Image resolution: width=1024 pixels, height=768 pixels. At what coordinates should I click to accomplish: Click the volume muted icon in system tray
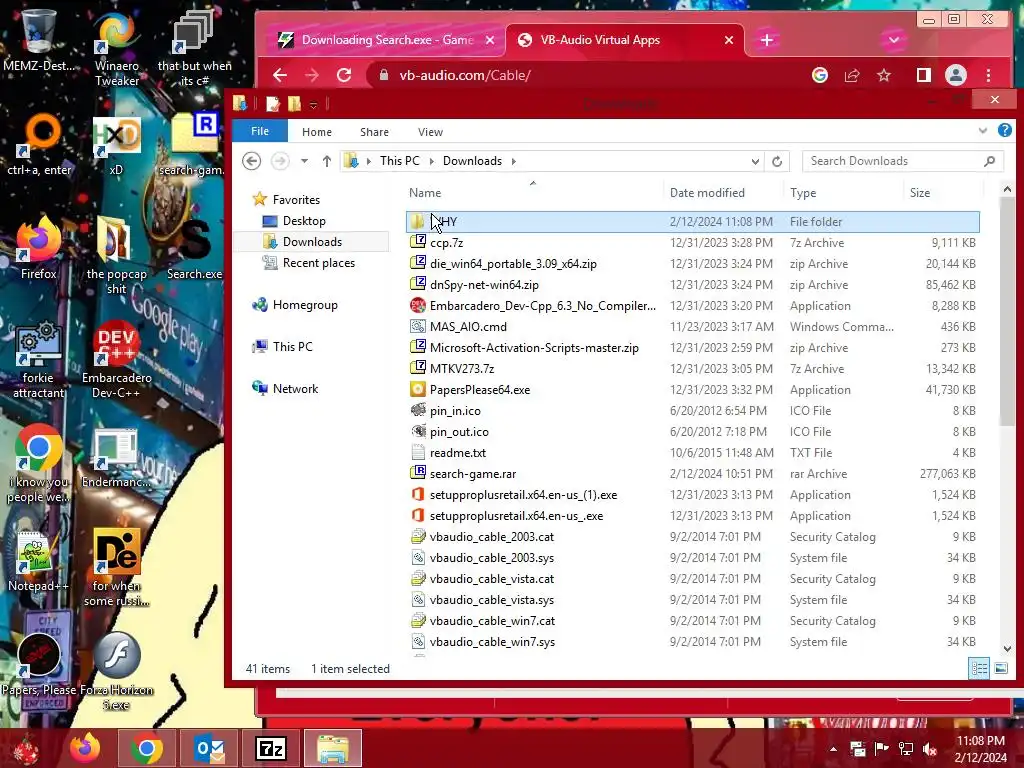point(930,748)
